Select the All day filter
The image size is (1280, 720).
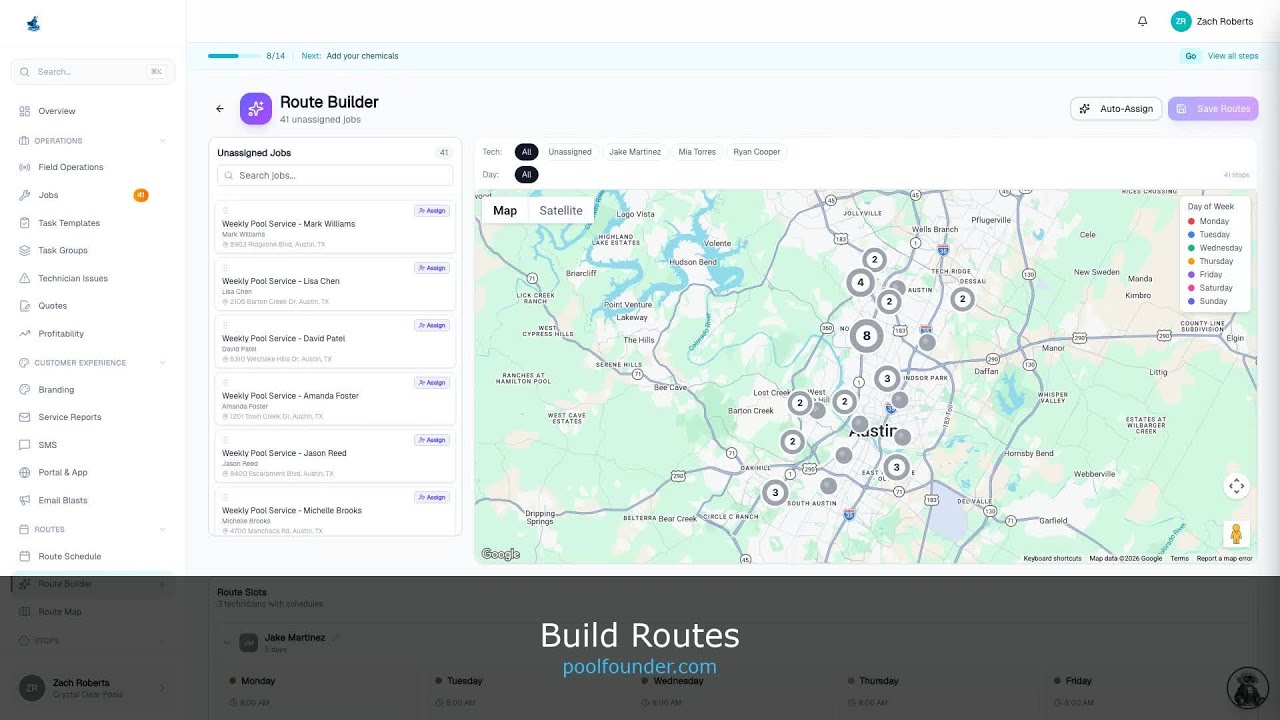(x=526, y=174)
